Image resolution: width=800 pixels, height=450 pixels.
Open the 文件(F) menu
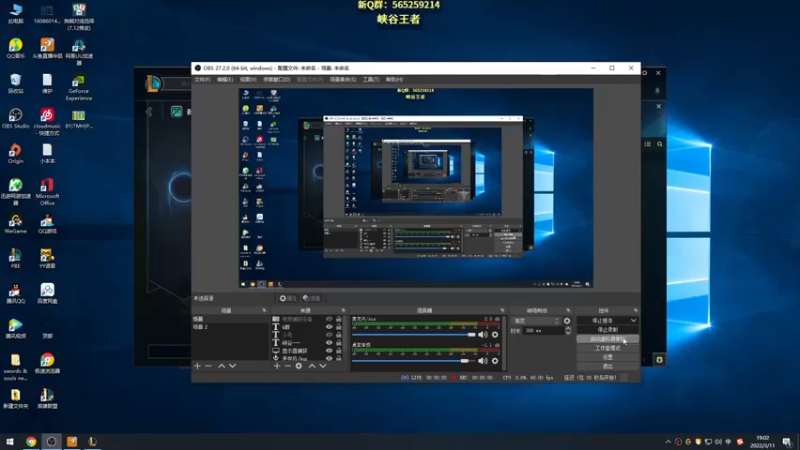click(202, 80)
